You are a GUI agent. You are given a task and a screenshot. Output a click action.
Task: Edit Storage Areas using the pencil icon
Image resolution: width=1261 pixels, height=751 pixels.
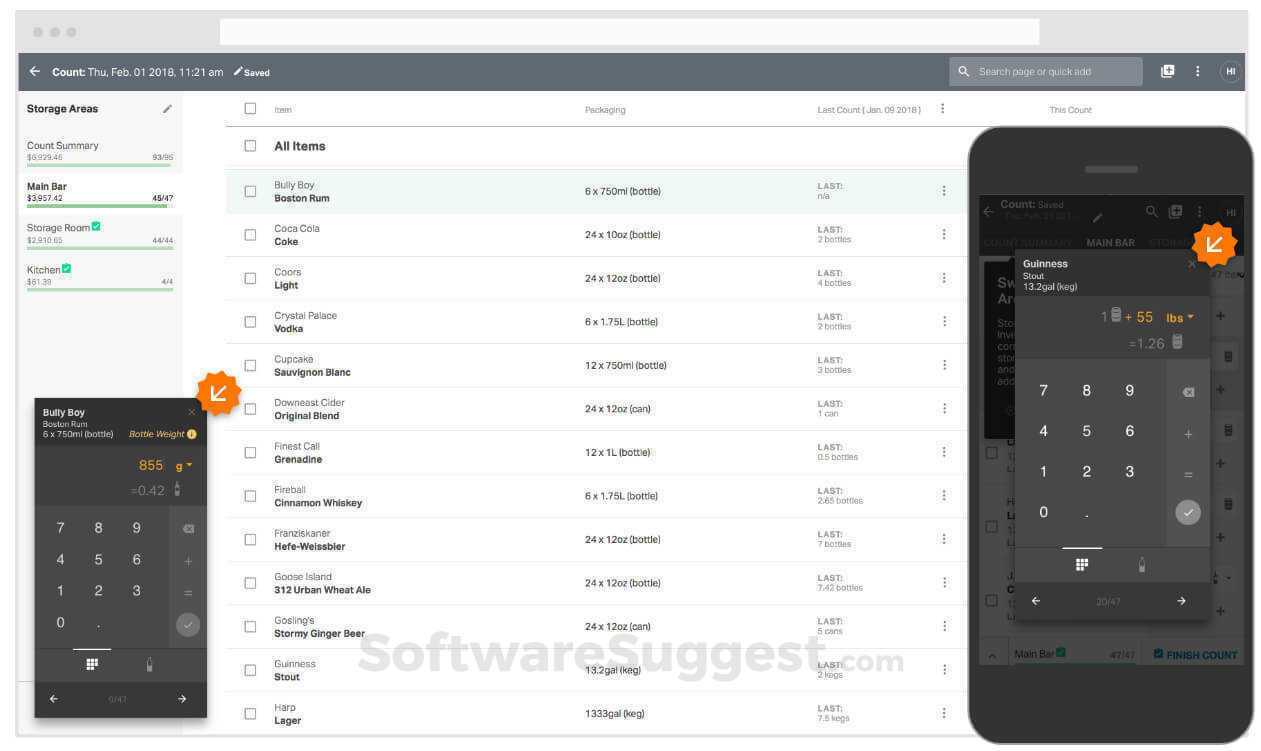[166, 108]
